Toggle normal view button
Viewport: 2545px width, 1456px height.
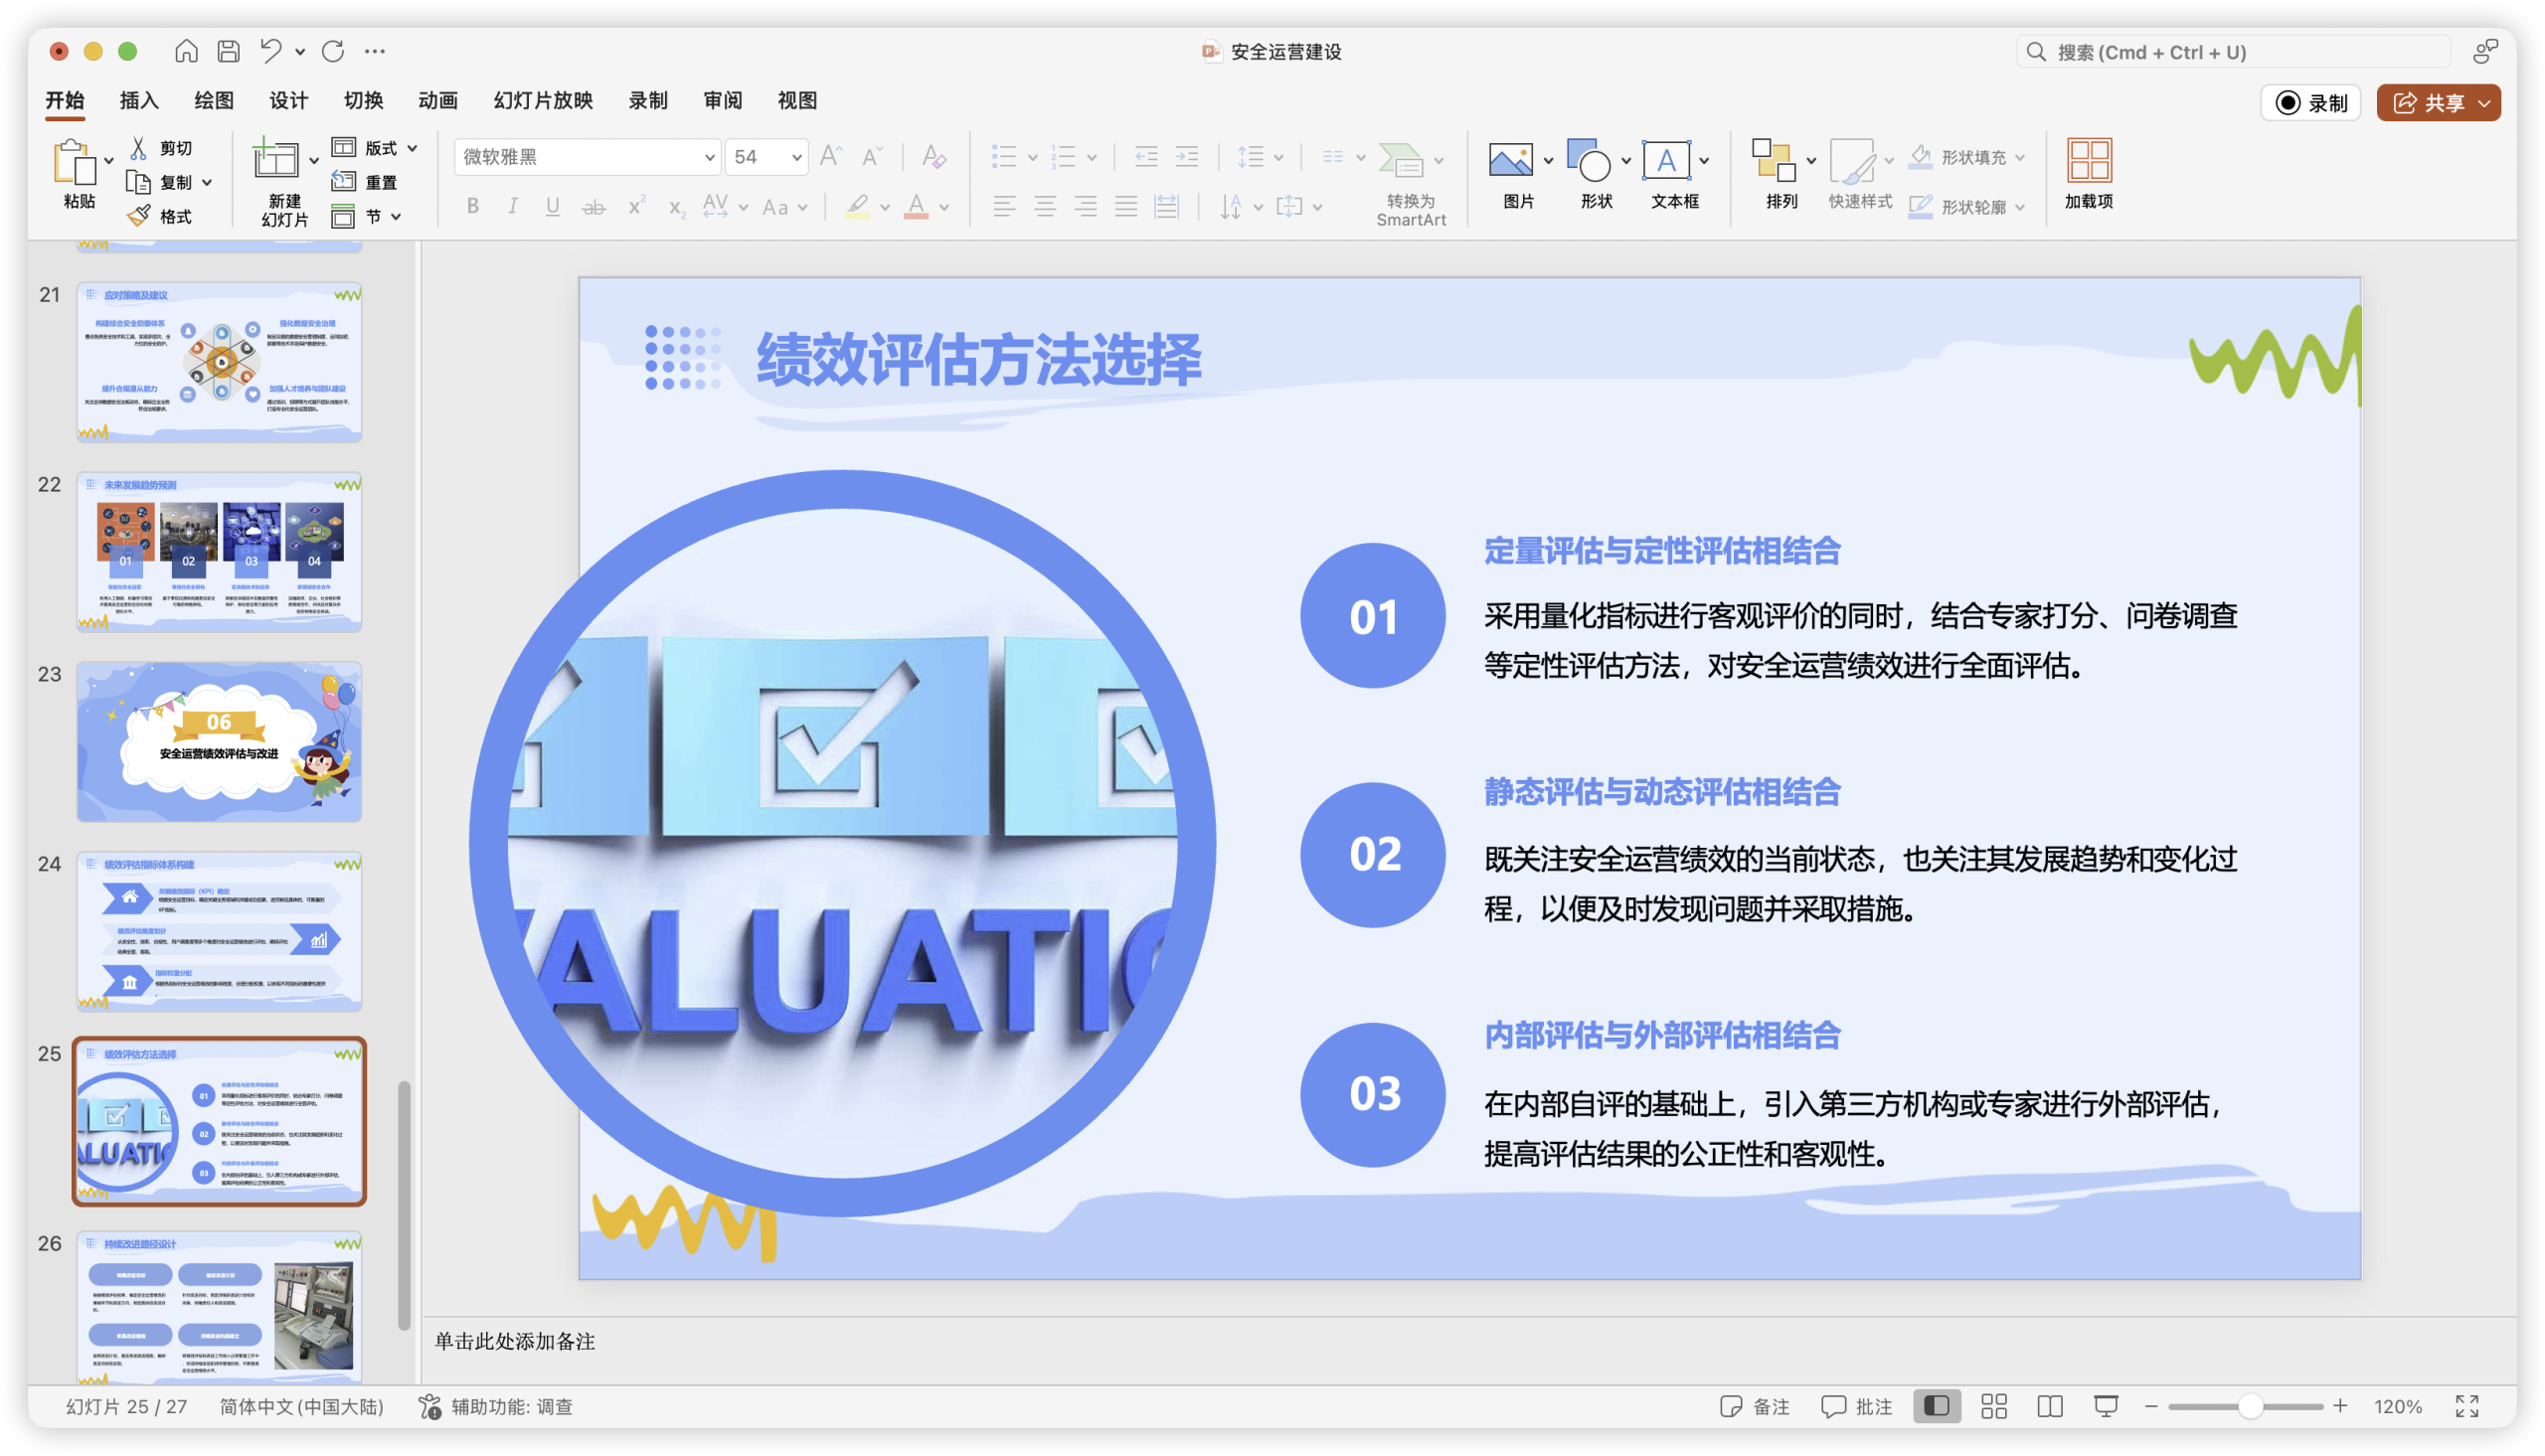(1937, 1406)
